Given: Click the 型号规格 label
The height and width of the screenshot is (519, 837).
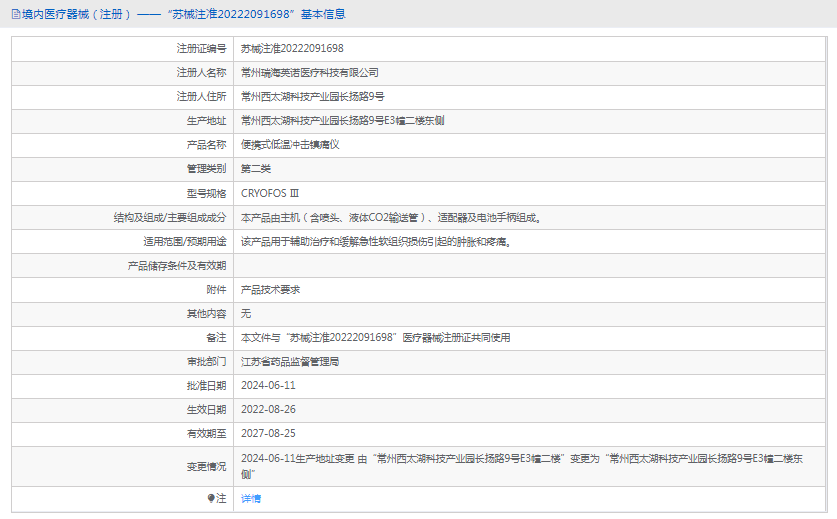Looking at the screenshot, I should (206, 193).
